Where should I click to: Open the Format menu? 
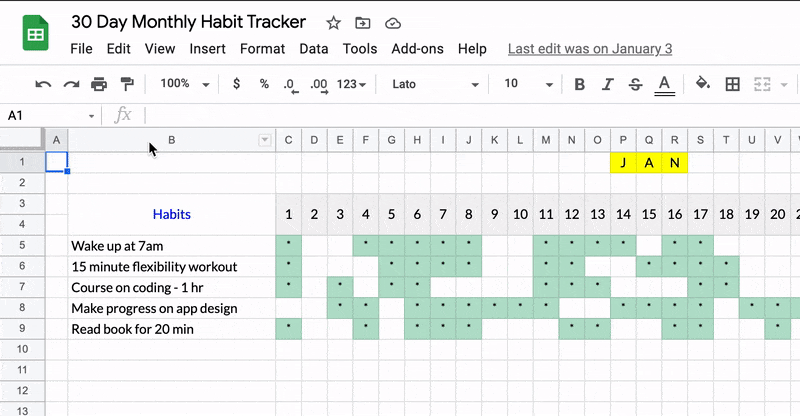pos(262,48)
